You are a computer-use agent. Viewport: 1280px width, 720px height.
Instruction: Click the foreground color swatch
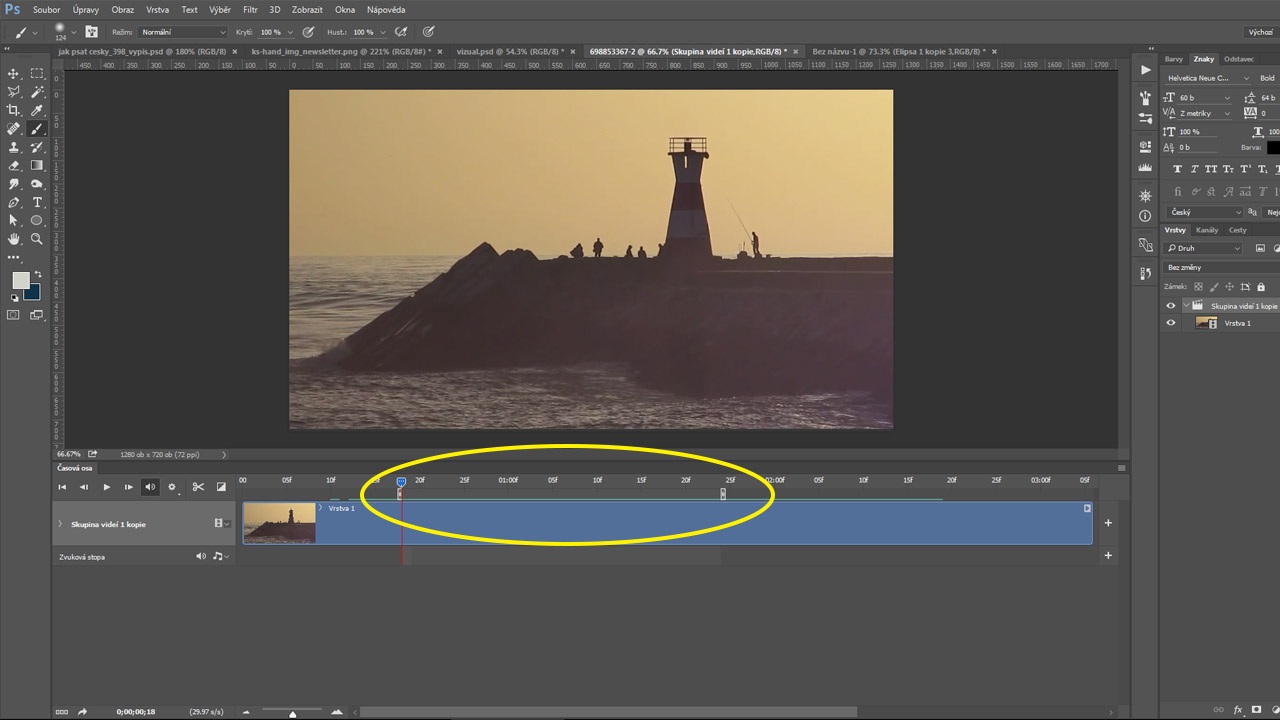(x=20, y=281)
